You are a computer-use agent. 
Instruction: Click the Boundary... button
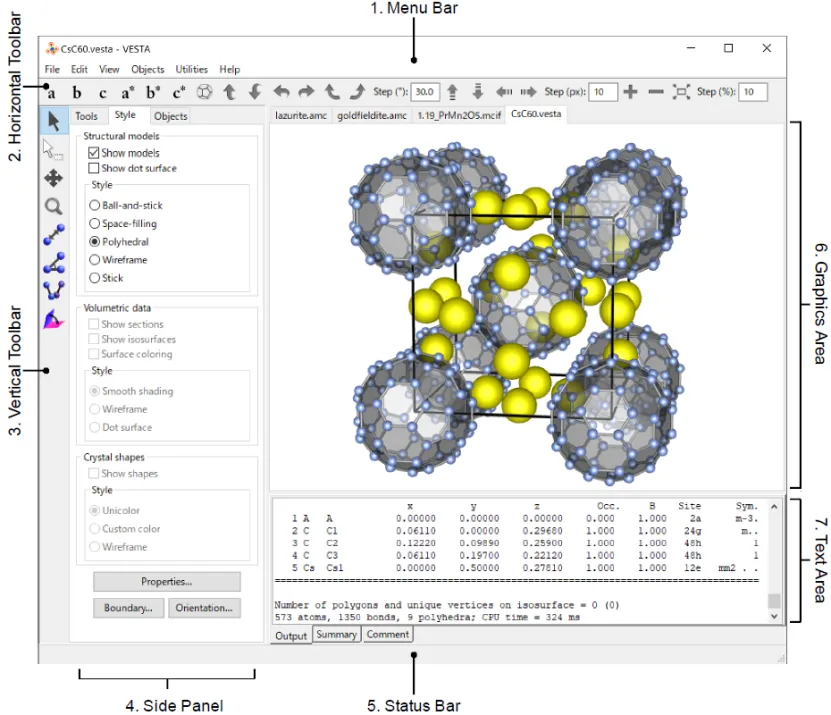128,608
